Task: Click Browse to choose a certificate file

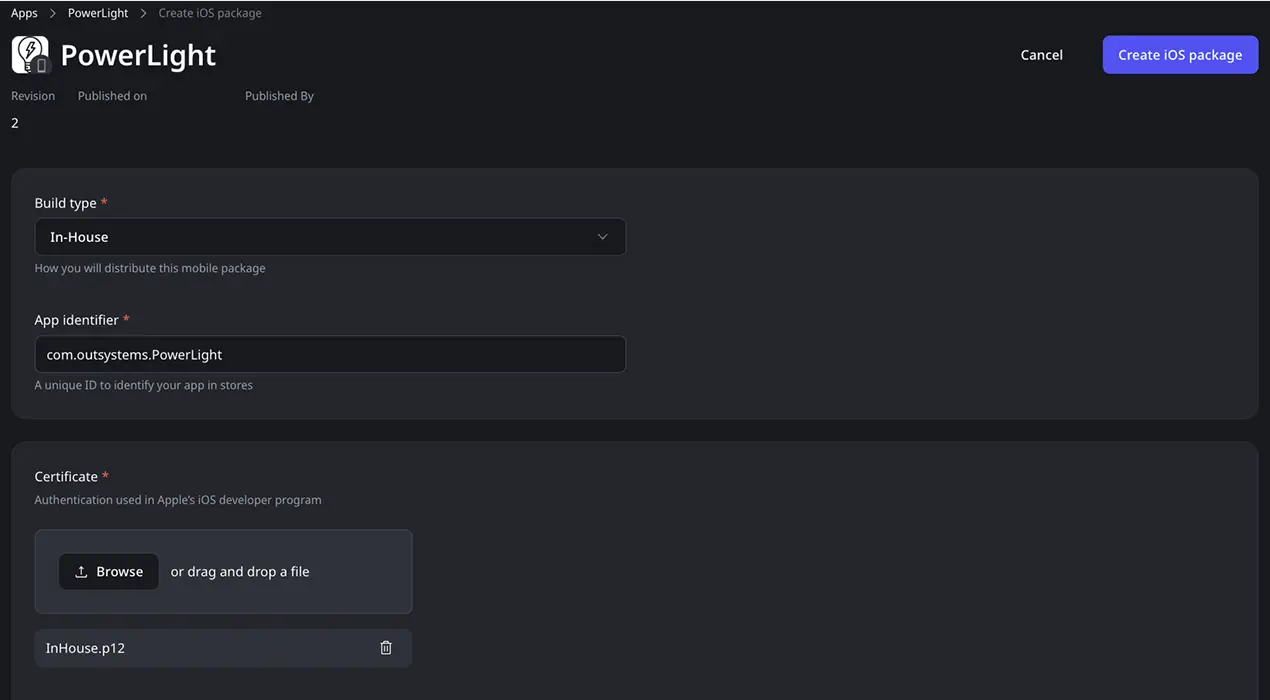Action: click(109, 571)
